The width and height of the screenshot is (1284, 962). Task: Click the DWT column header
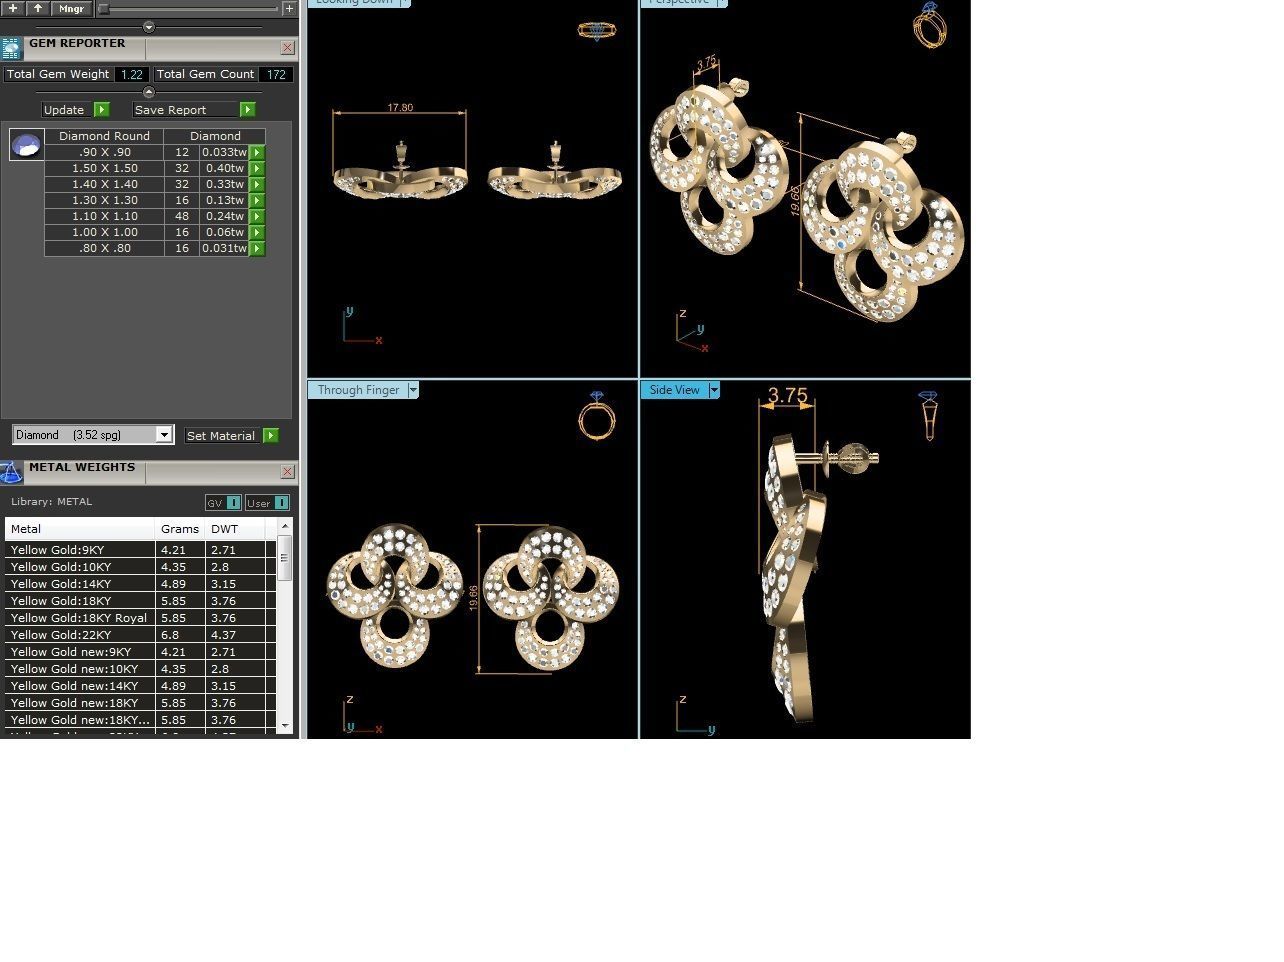pyautogui.click(x=235, y=529)
